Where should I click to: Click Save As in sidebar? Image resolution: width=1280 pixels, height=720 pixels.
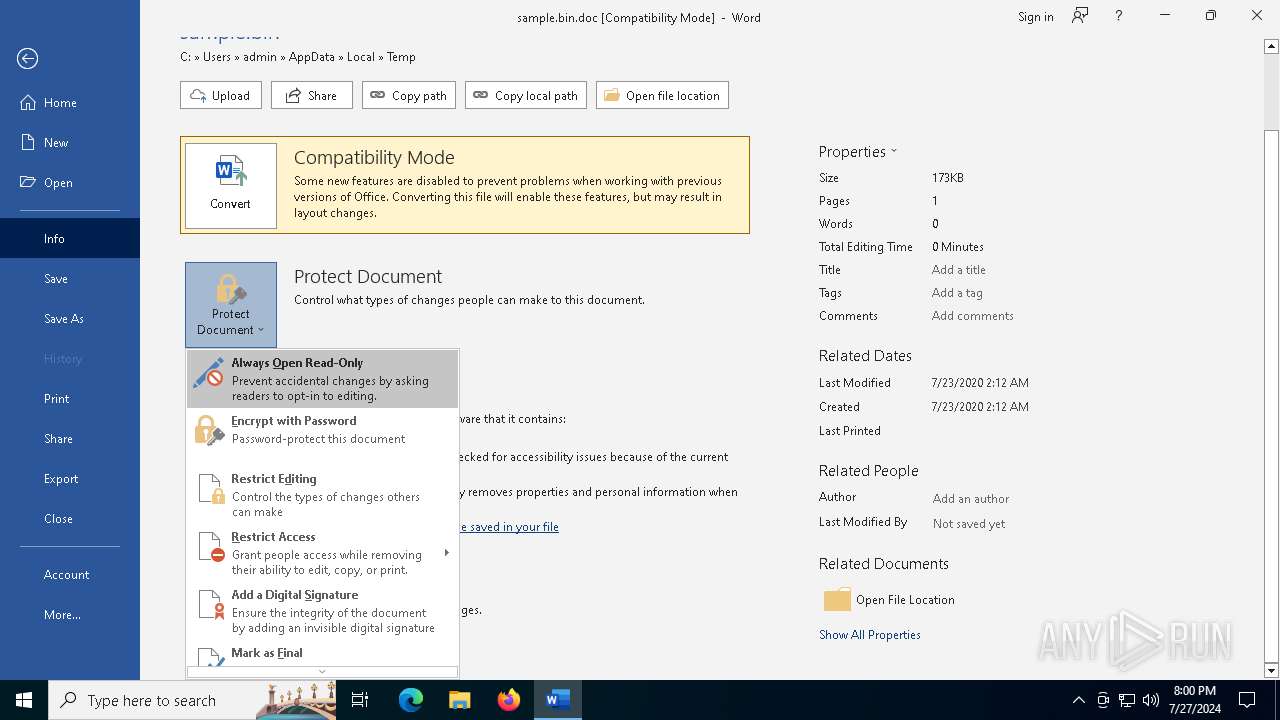click(x=70, y=319)
